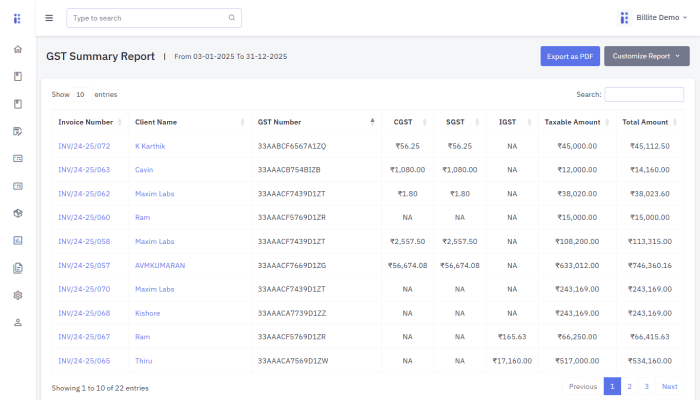Sort the table by Total Amount
The height and width of the screenshot is (400, 700).
(650, 122)
